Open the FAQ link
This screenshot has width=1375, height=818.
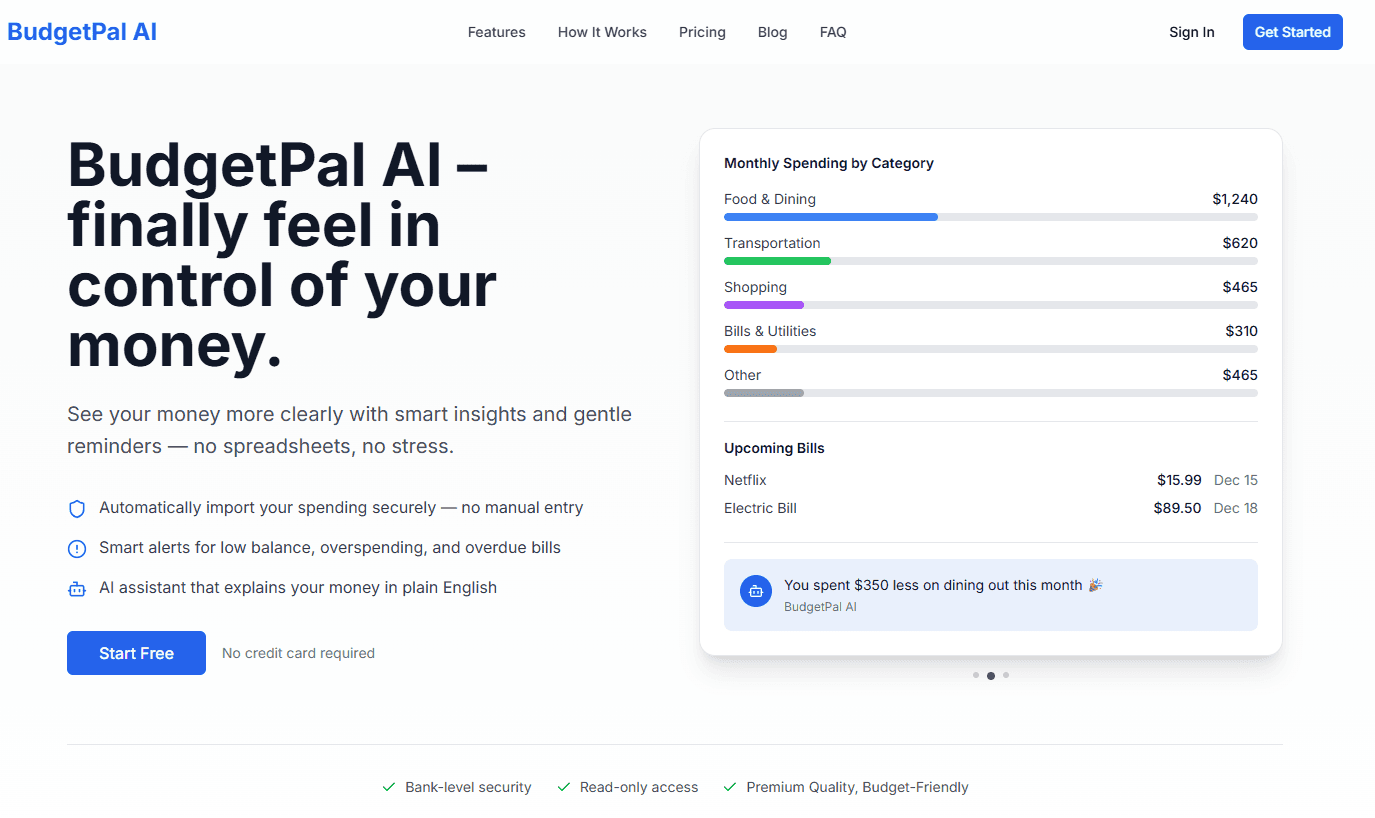pos(833,32)
